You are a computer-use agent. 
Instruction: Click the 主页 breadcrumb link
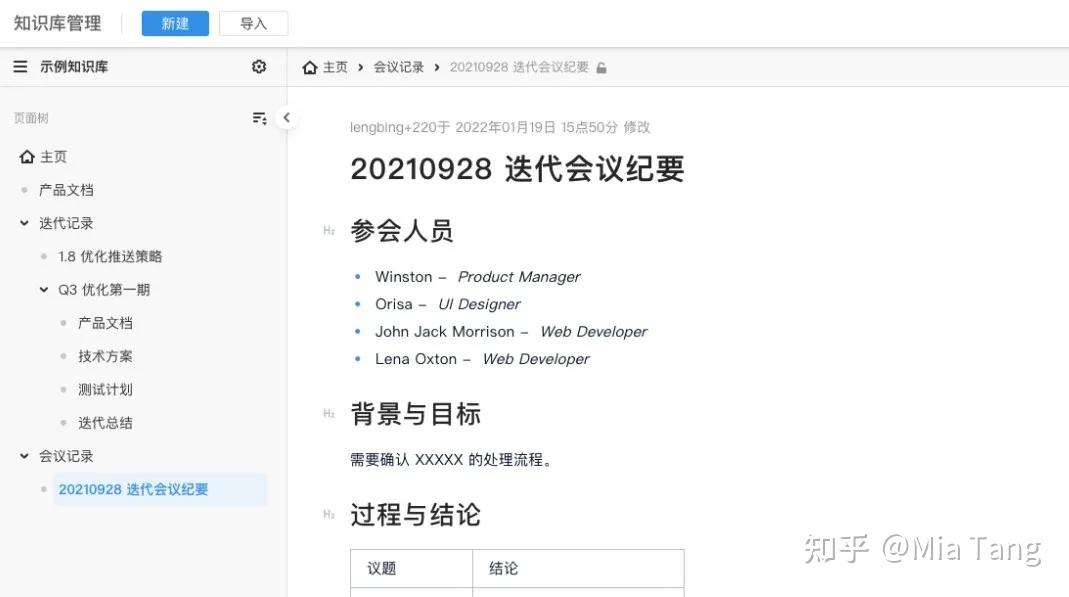pos(335,67)
